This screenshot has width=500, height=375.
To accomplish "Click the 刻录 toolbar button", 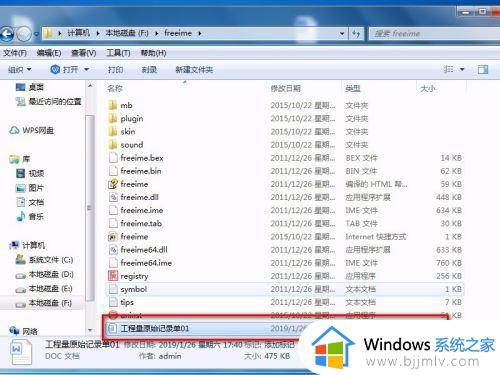I will pos(149,70).
